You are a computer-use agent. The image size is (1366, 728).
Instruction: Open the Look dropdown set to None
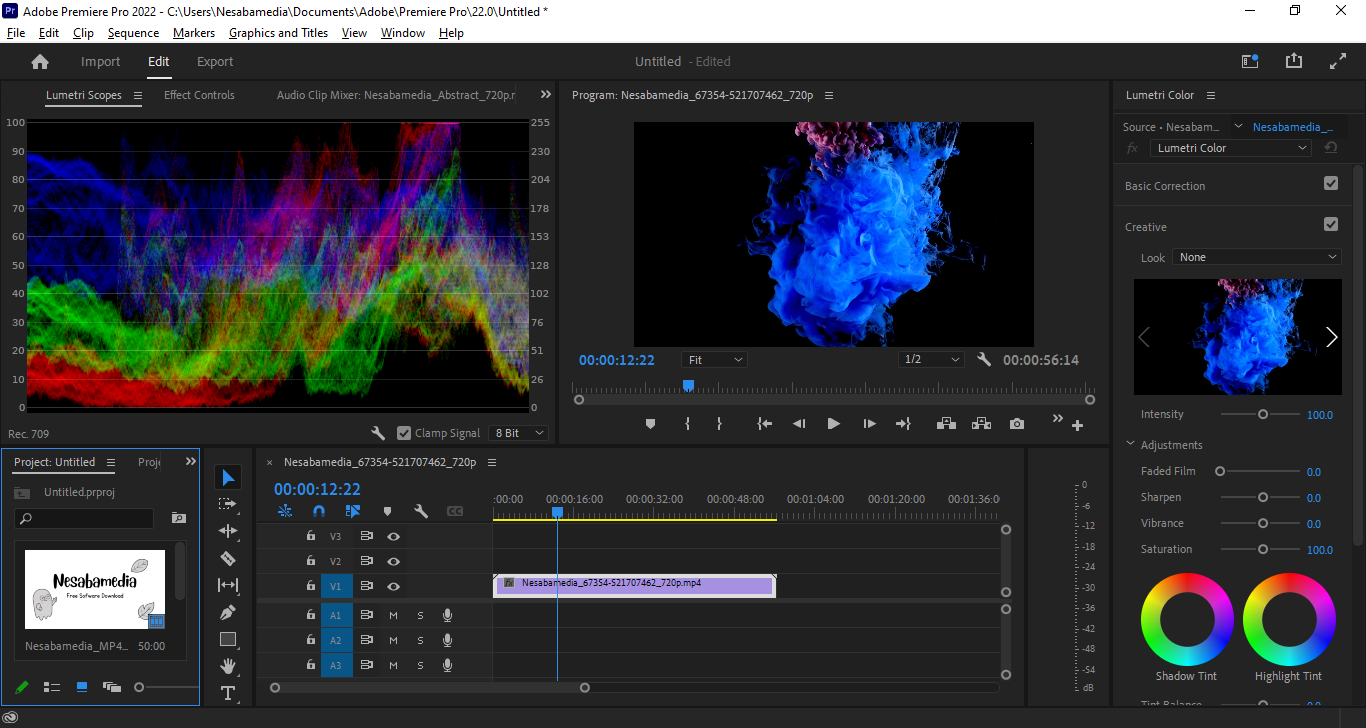pyautogui.click(x=1257, y=257)
